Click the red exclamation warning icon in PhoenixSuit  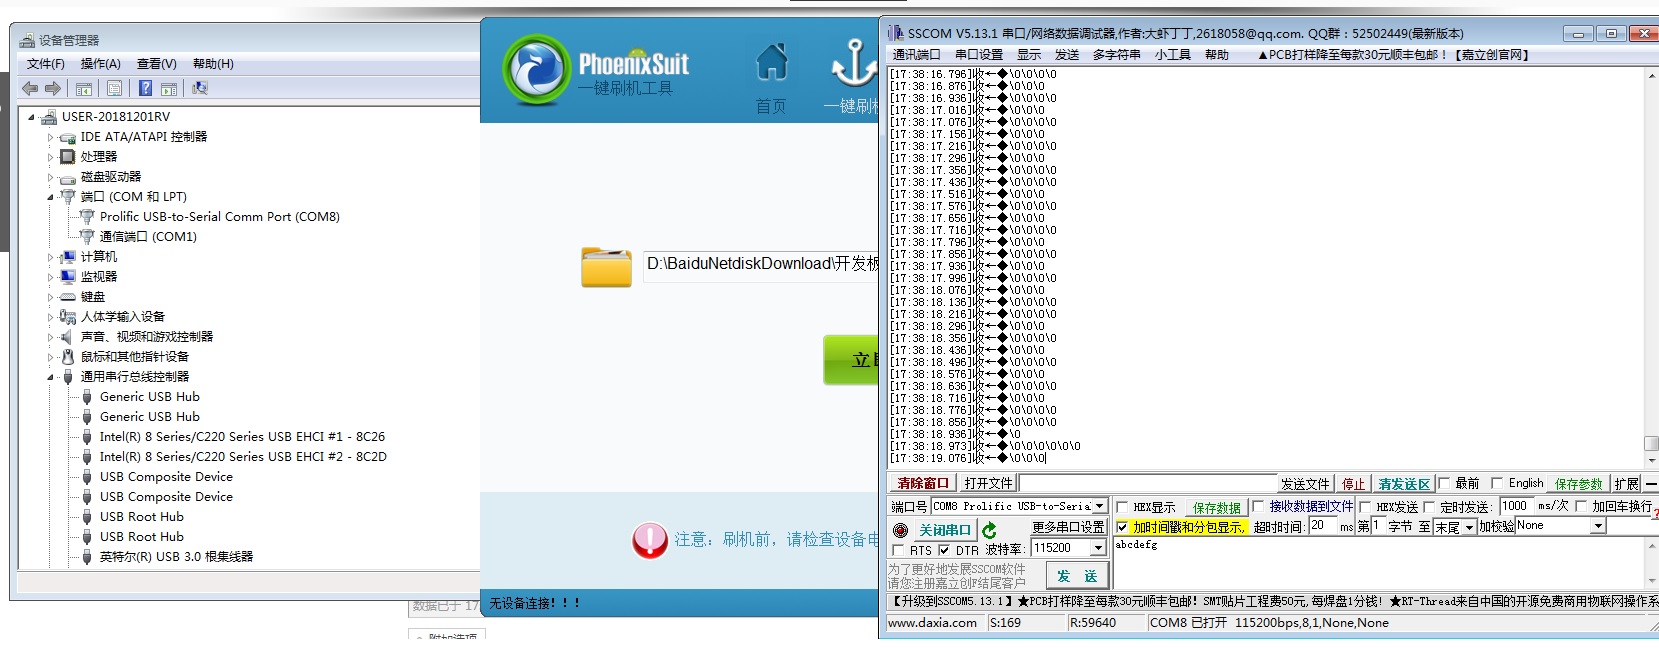click(x=650, y=541)
